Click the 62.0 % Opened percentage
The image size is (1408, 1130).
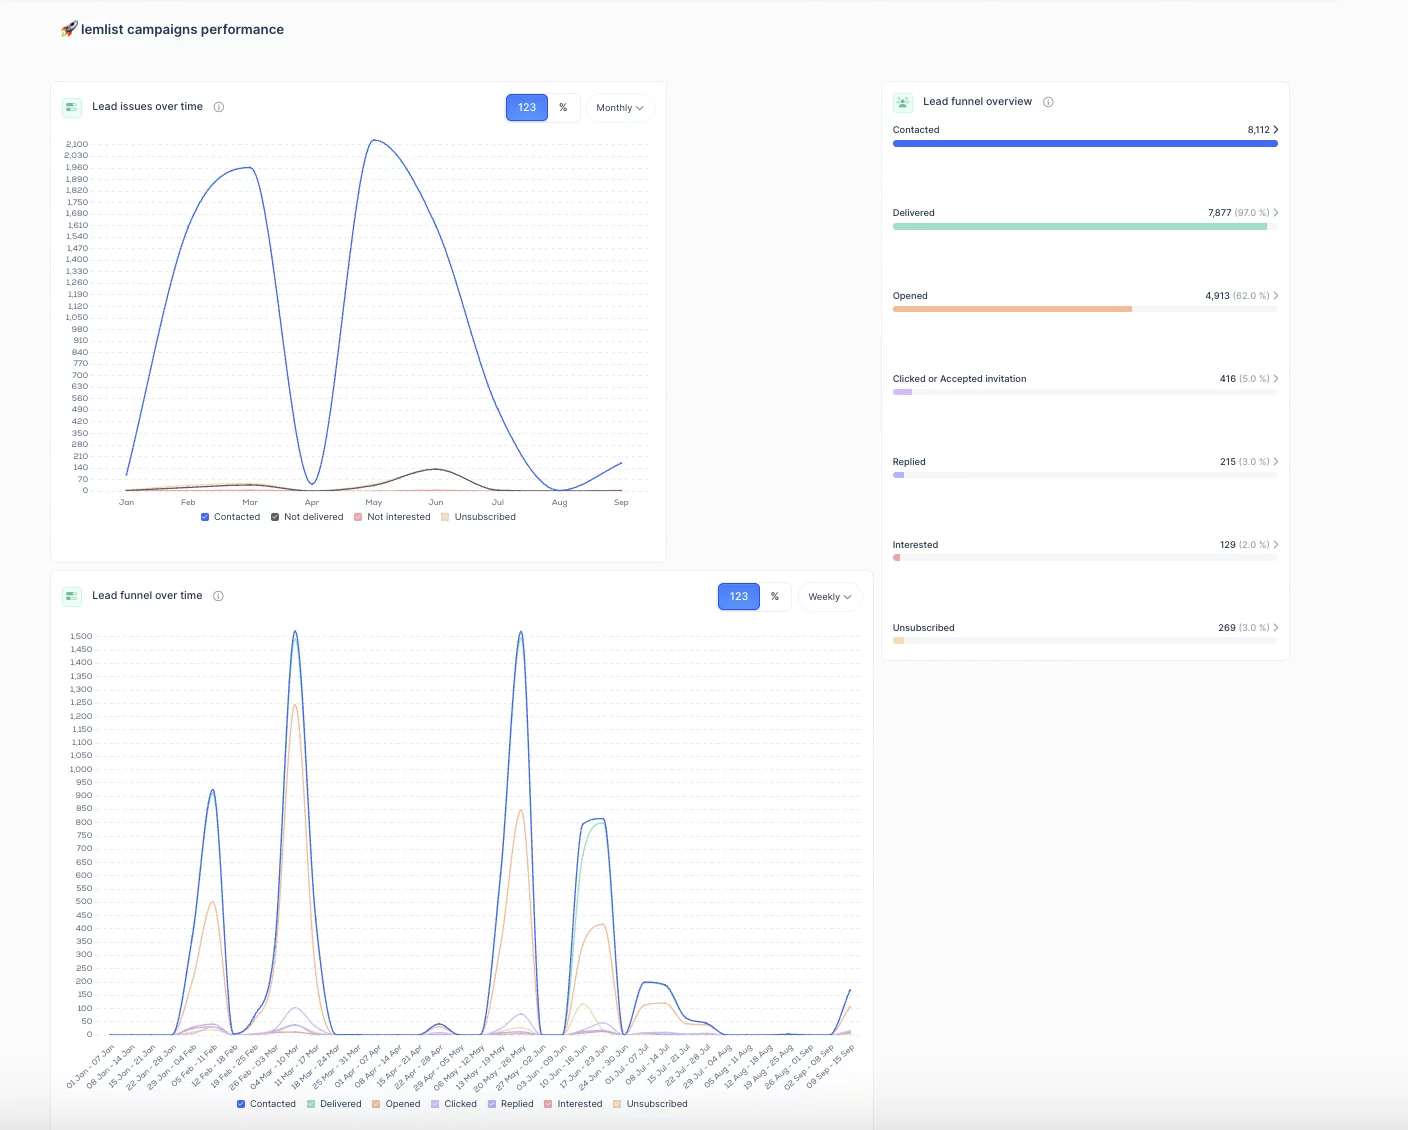pyautogui.click(x=1251, y=296)
